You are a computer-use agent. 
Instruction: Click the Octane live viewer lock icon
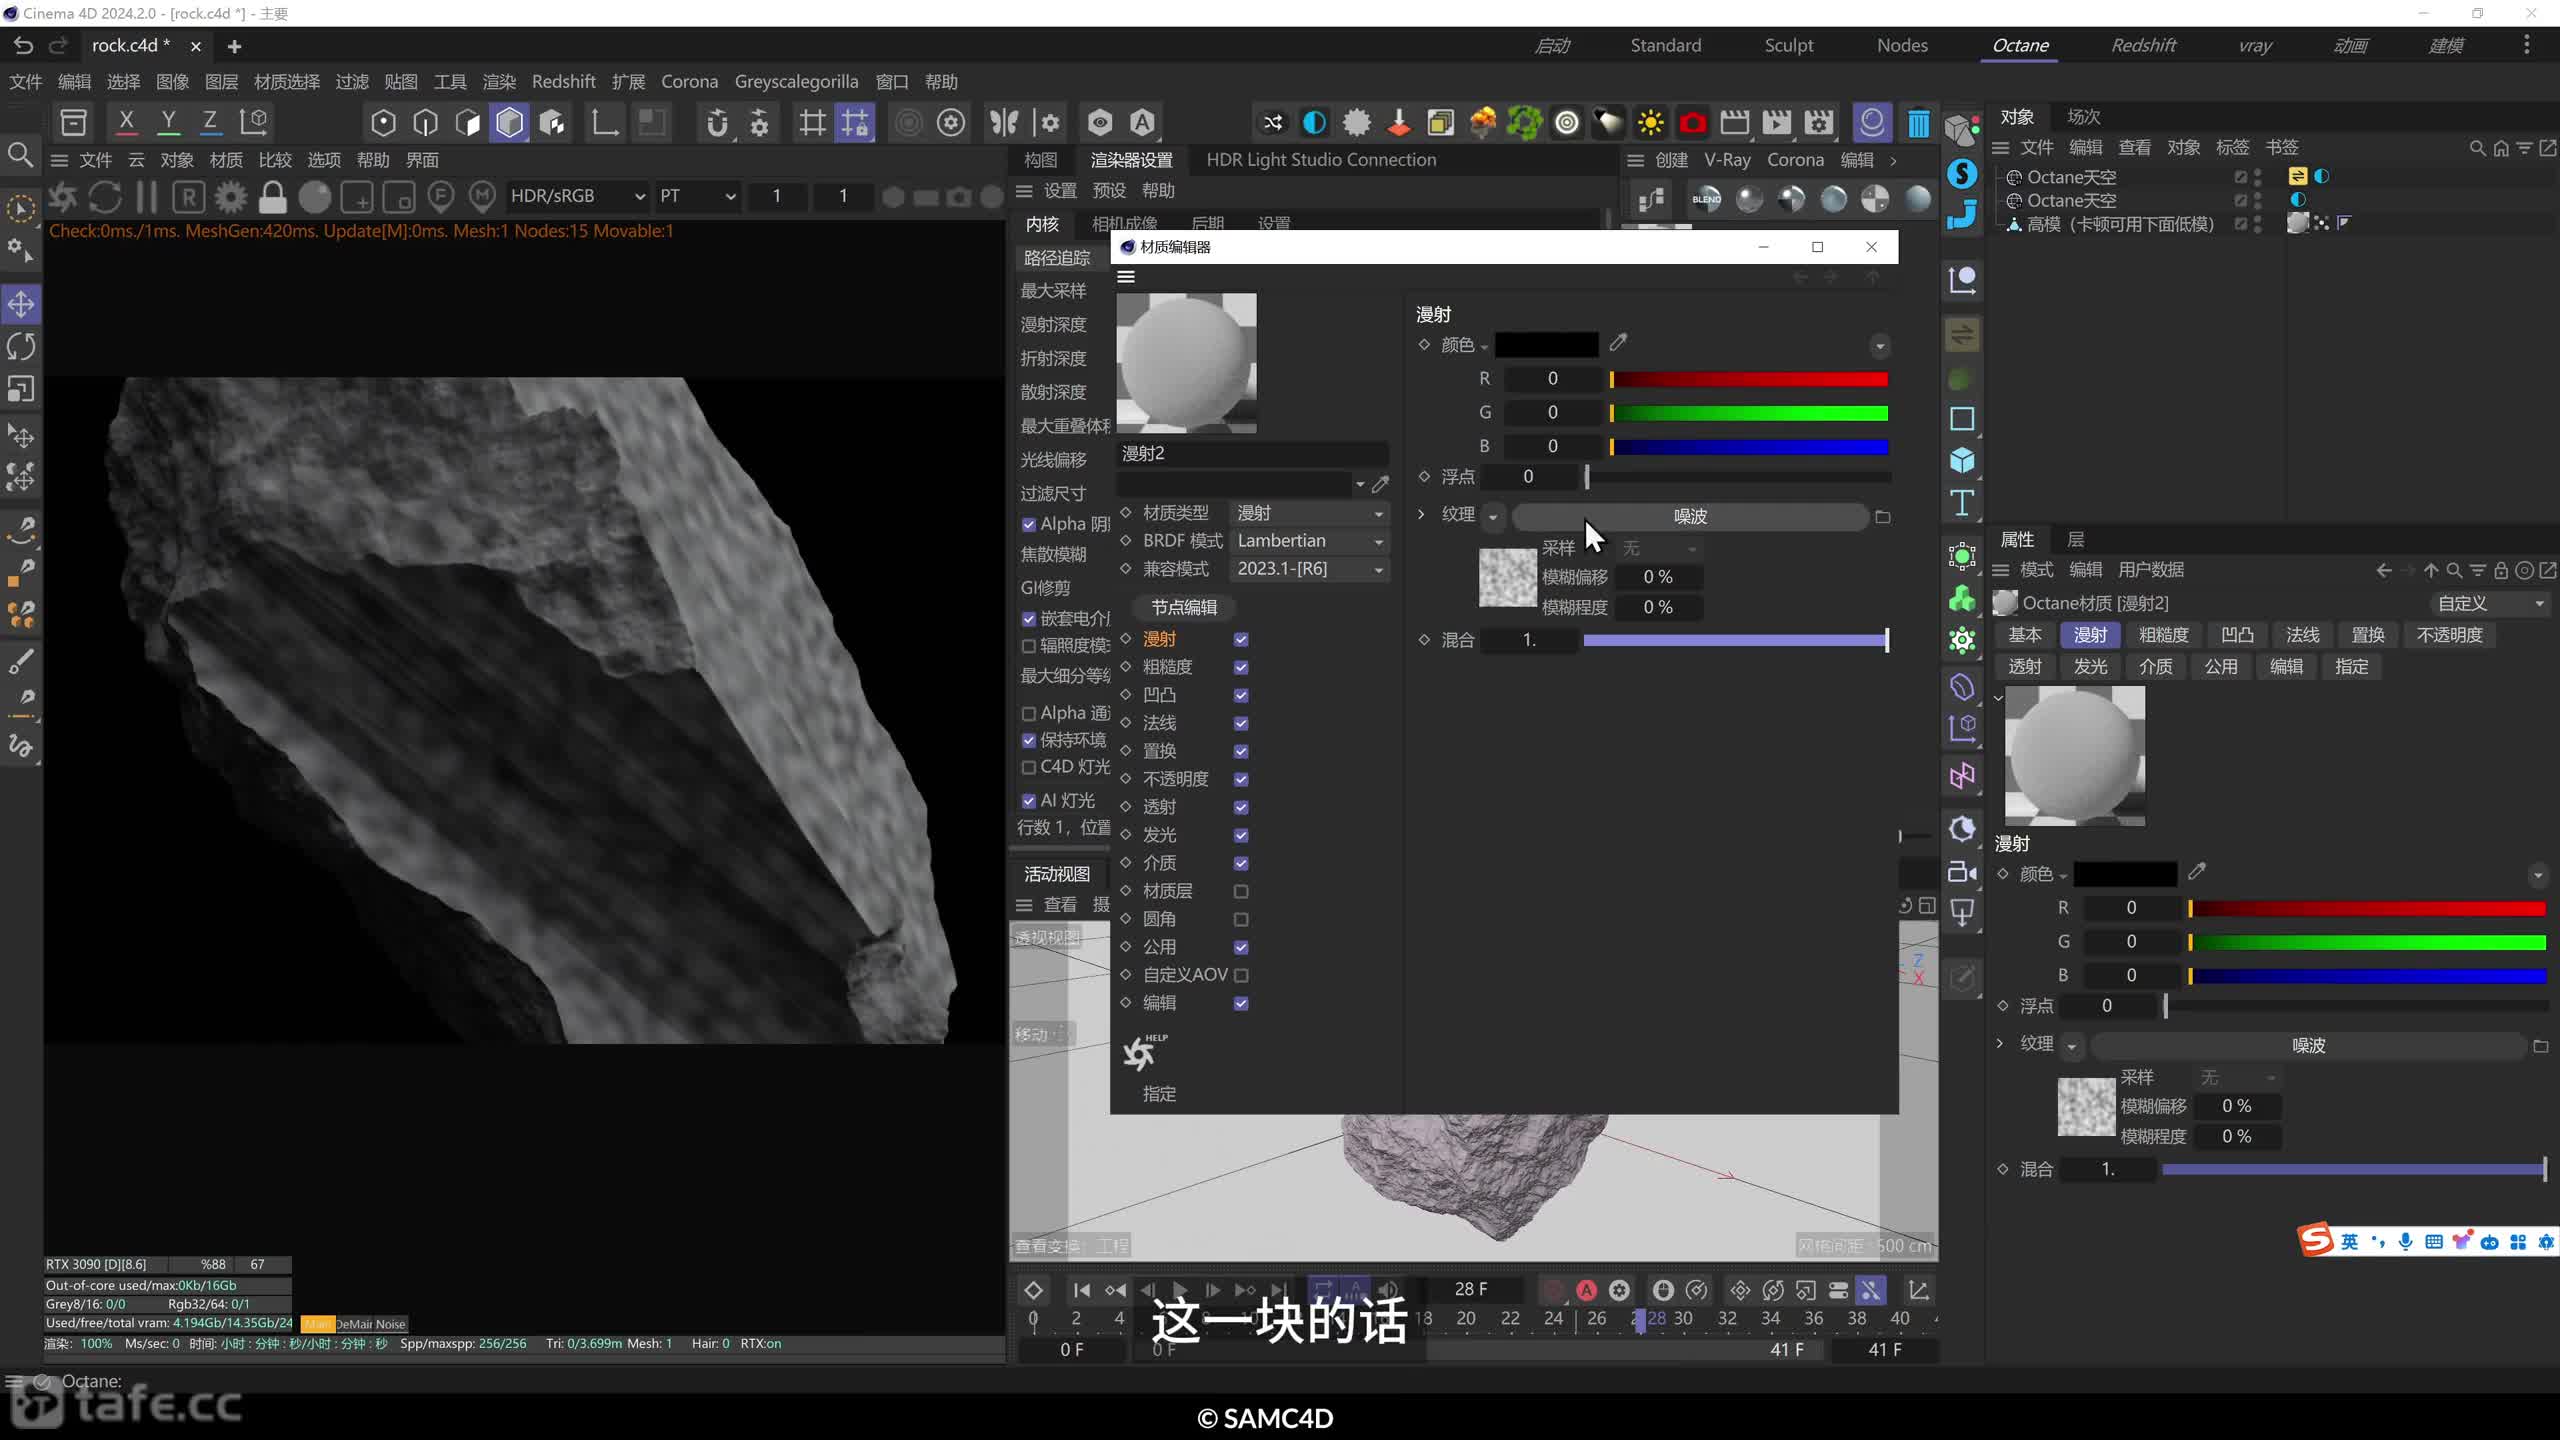[x=272, y=197]
